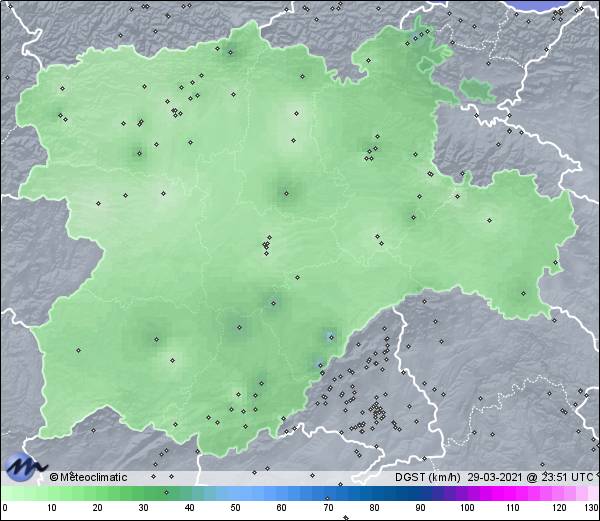Click the date 29-03-2021

[x=495, y=477]
